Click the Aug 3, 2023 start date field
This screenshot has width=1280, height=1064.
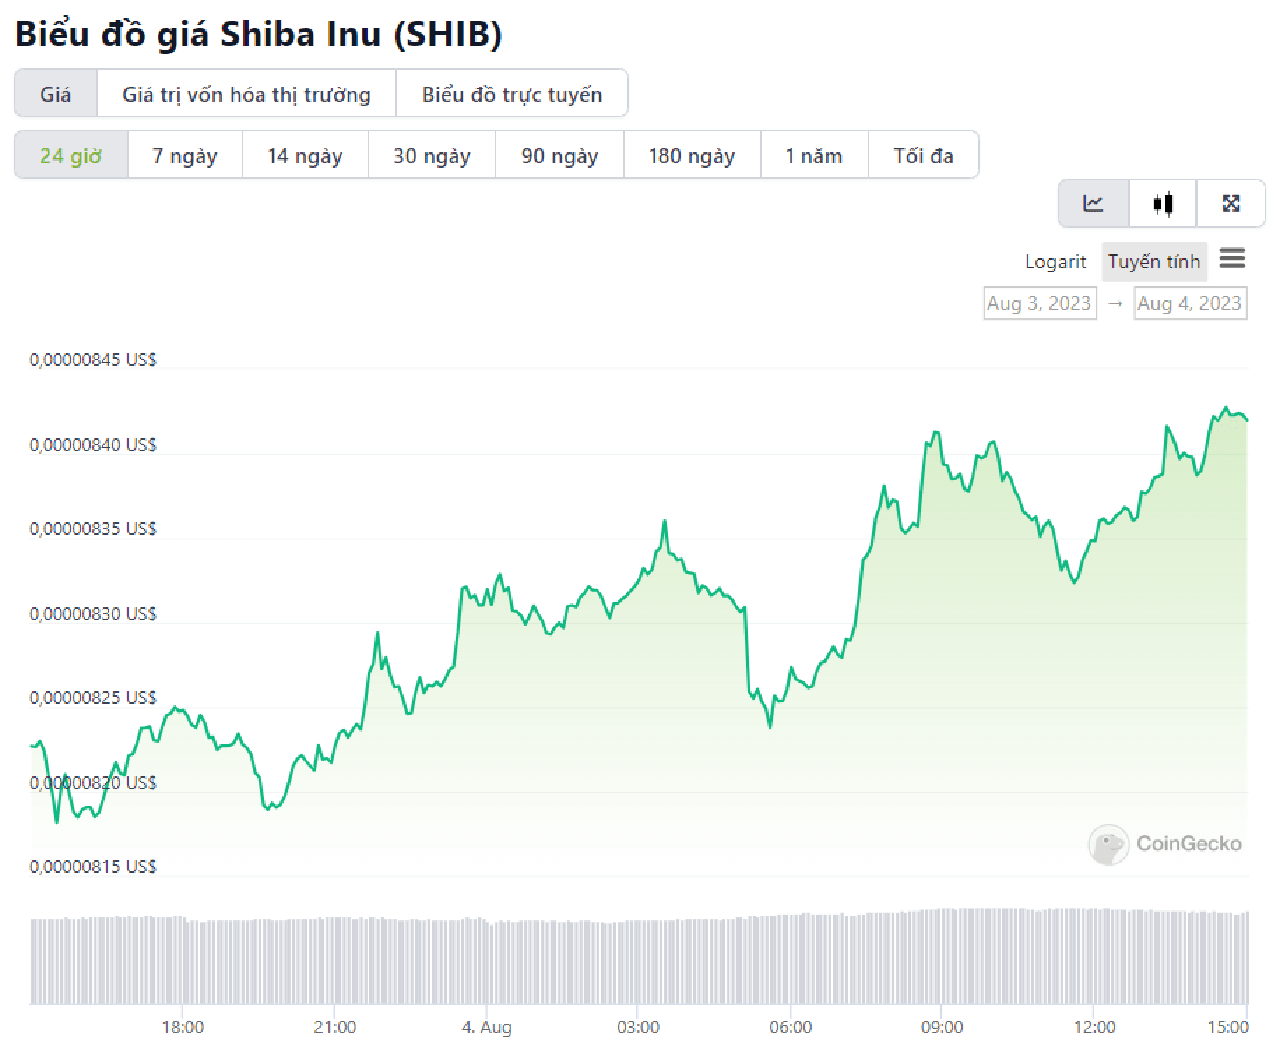pyautogui.click(x=1039, y=303)
